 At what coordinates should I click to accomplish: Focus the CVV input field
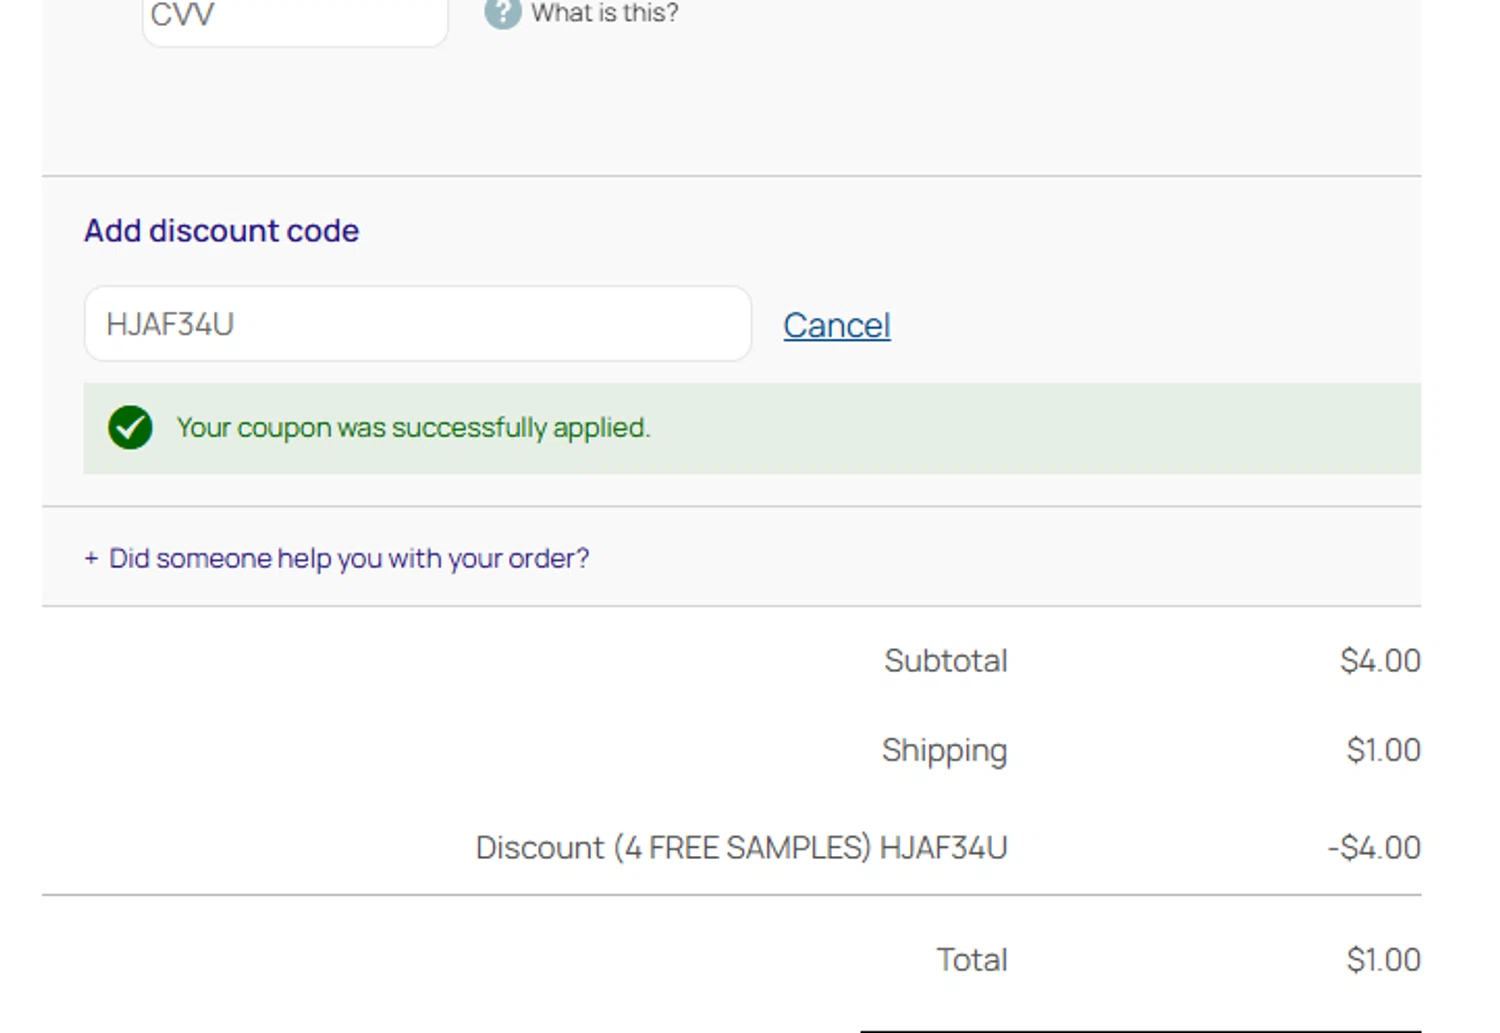click(x=295, y=18)
